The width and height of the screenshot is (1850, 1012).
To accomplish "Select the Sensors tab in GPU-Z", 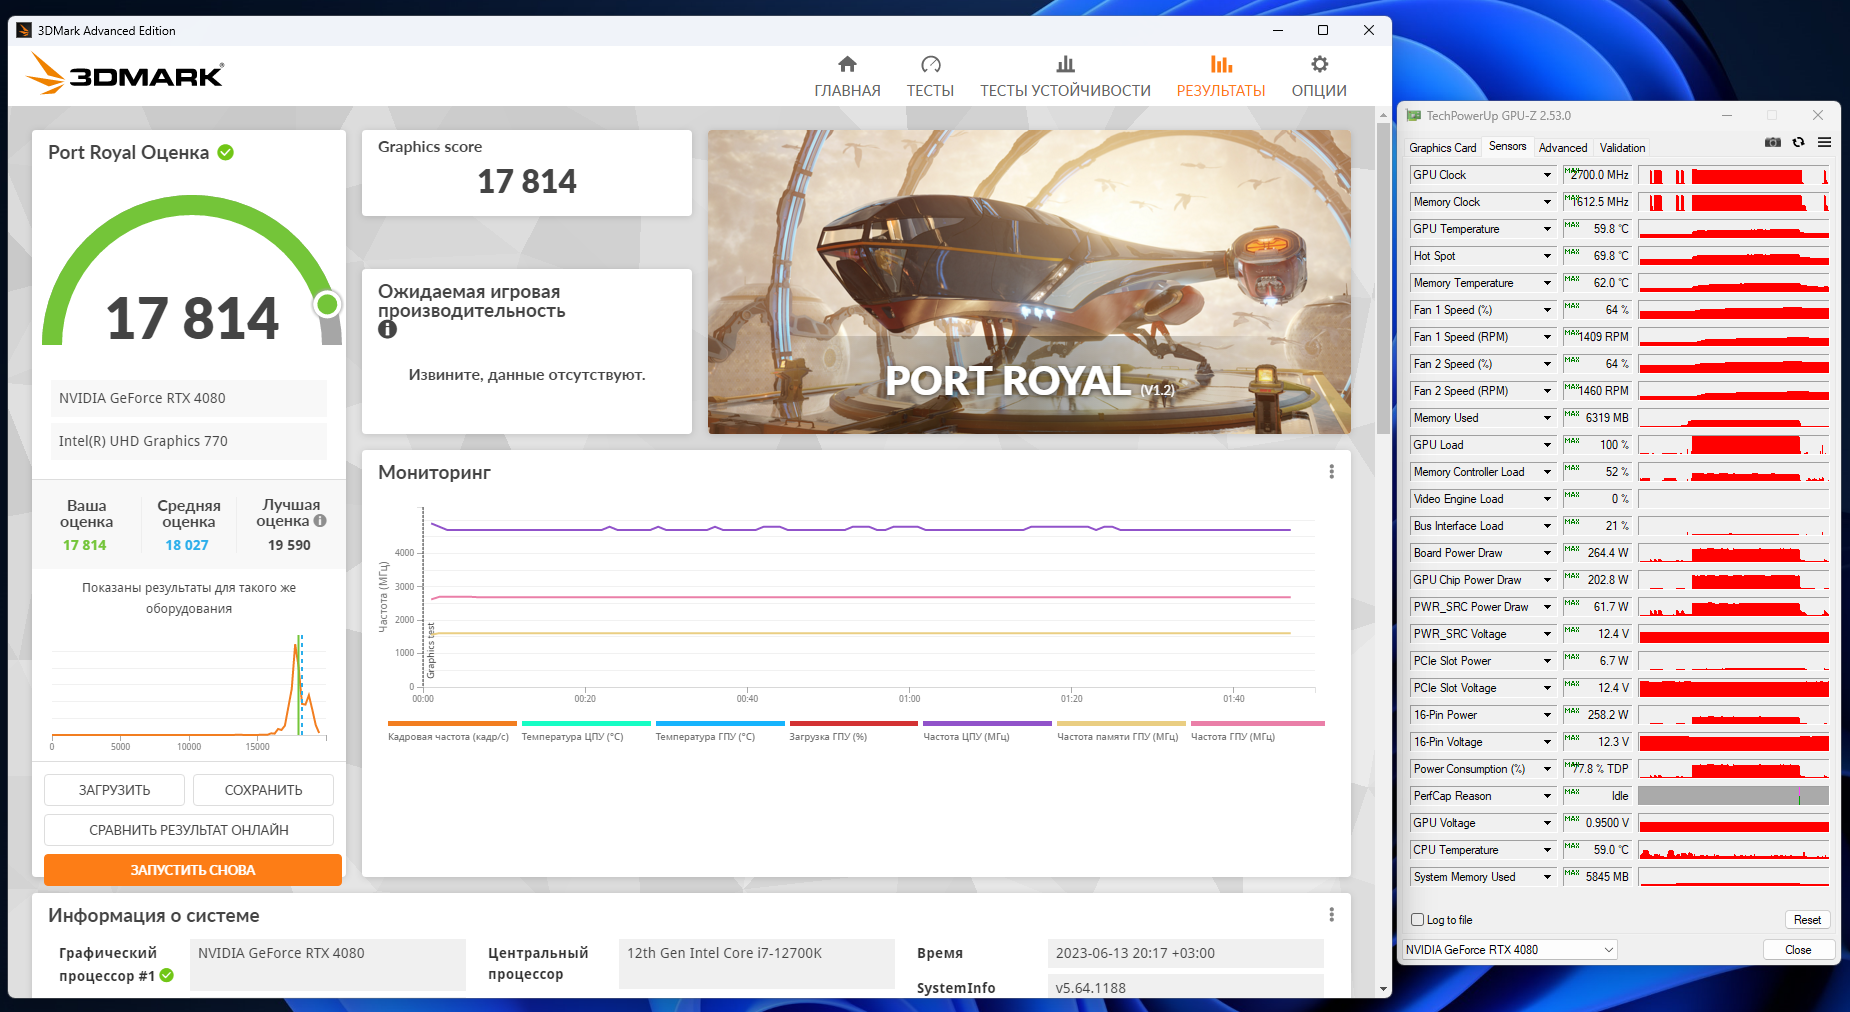I will 1507,146.
